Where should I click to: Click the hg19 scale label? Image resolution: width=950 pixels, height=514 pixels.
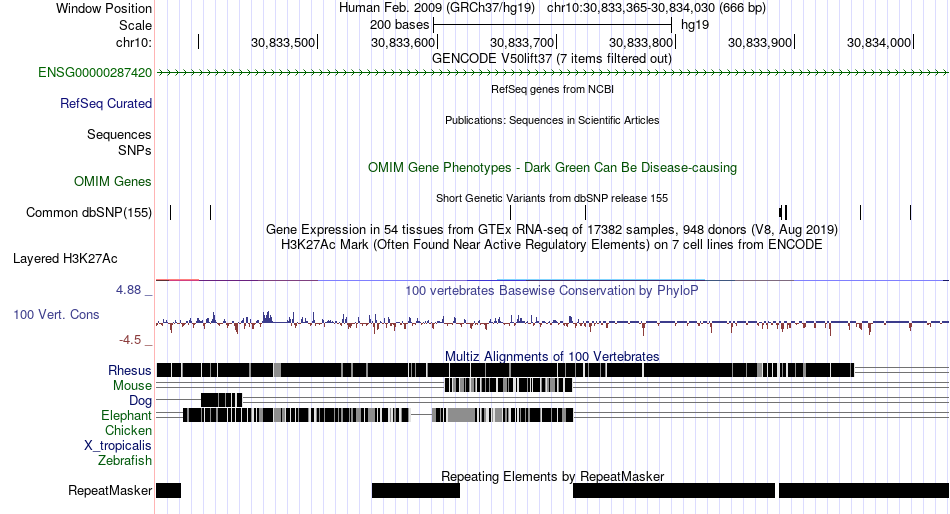[x=695, y=25]
